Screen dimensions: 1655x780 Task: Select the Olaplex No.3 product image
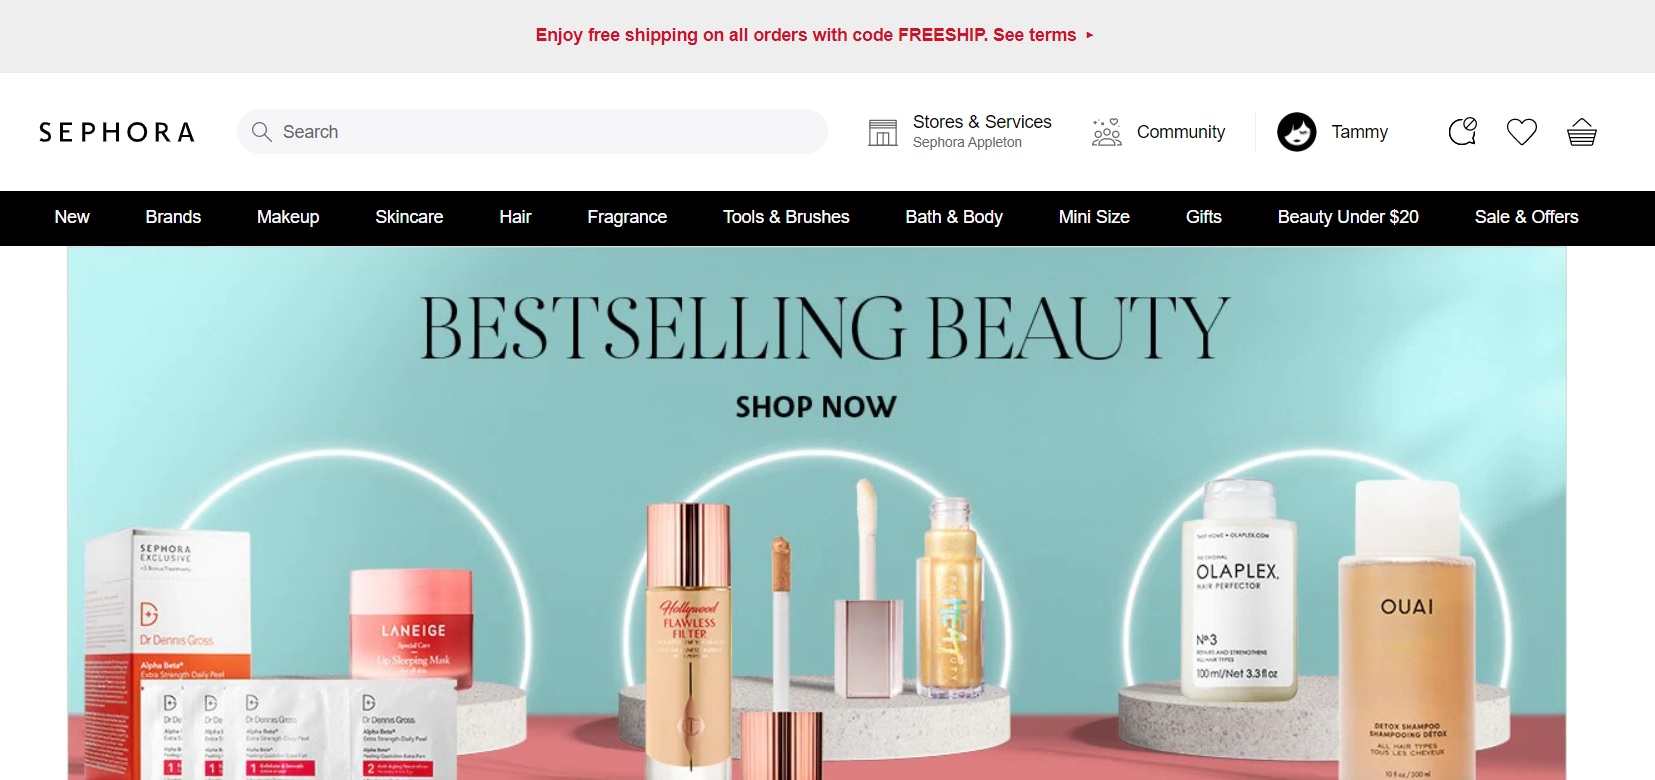pyautogui.click(x=1239, y=595)
